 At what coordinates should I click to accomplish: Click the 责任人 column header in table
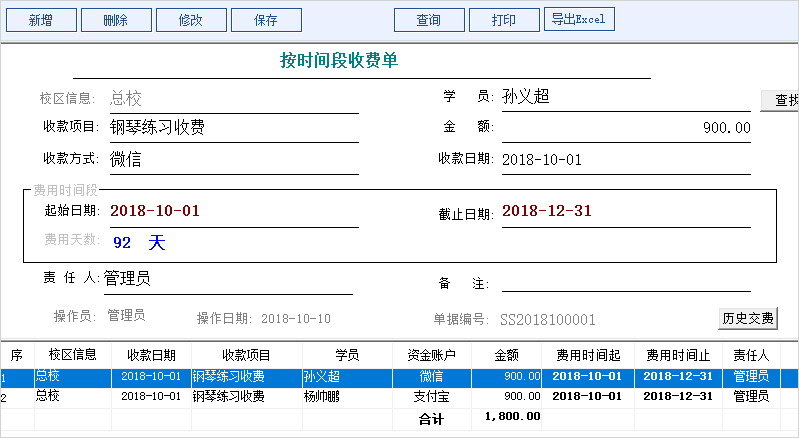[751, 355]
